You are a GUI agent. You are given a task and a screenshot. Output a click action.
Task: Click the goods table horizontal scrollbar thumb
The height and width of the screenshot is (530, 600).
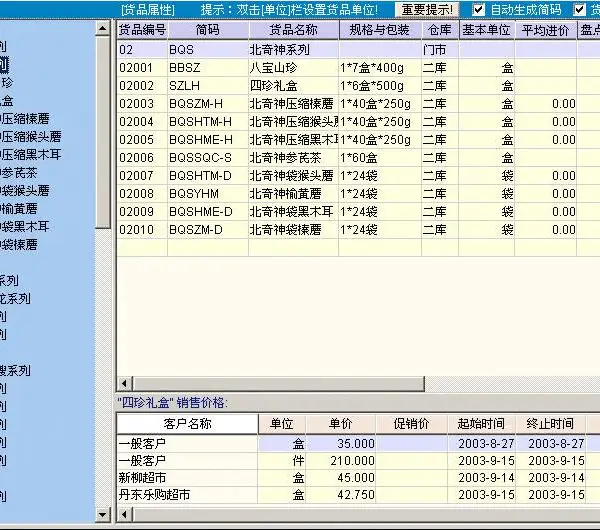click(279, 383)
